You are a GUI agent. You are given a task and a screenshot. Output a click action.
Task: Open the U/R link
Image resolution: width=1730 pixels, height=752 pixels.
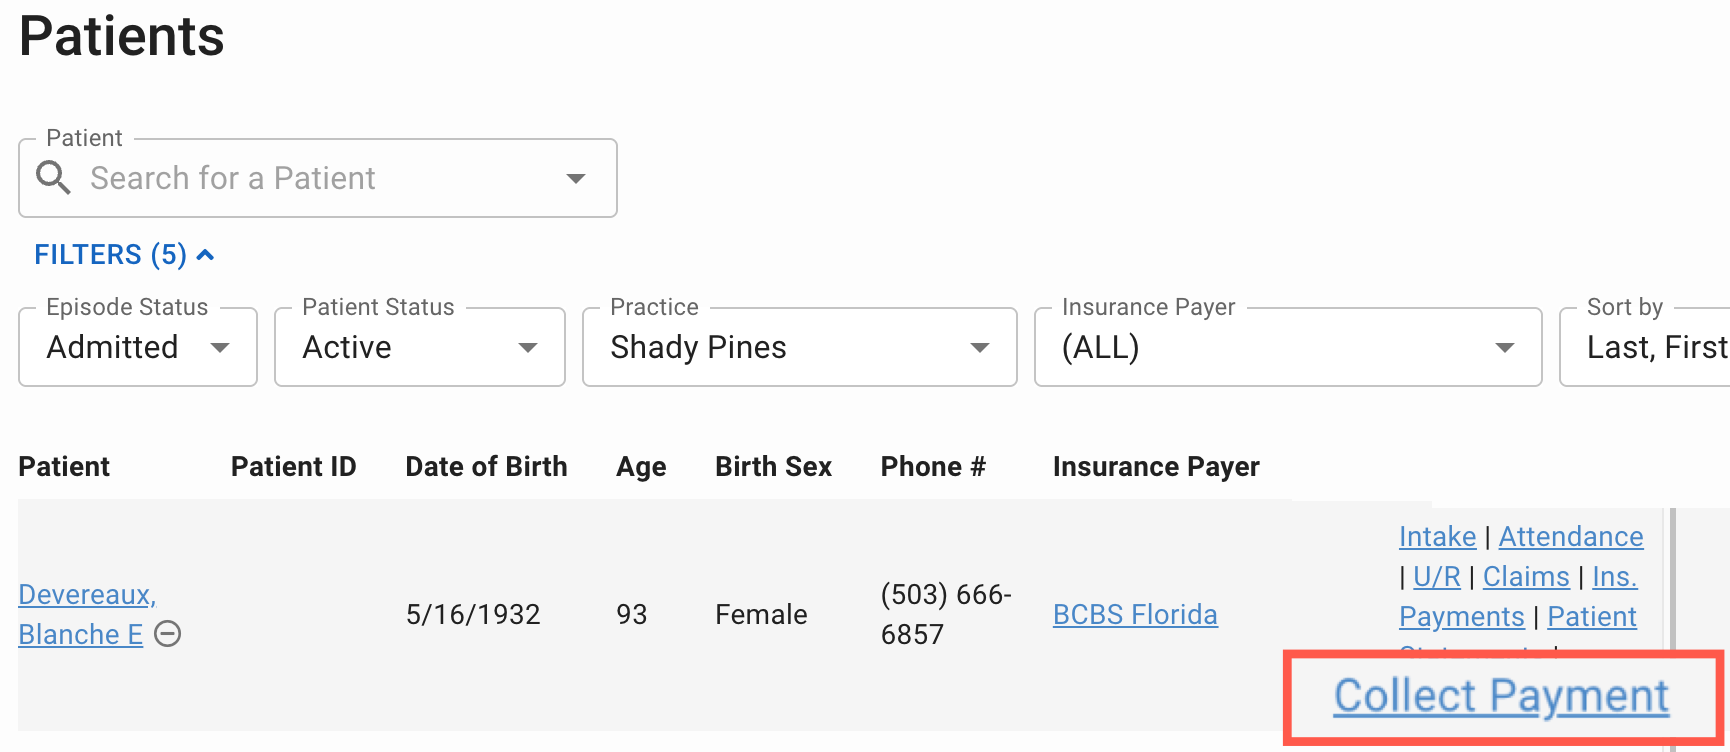pyautogui.click(x=1437, y=576)
